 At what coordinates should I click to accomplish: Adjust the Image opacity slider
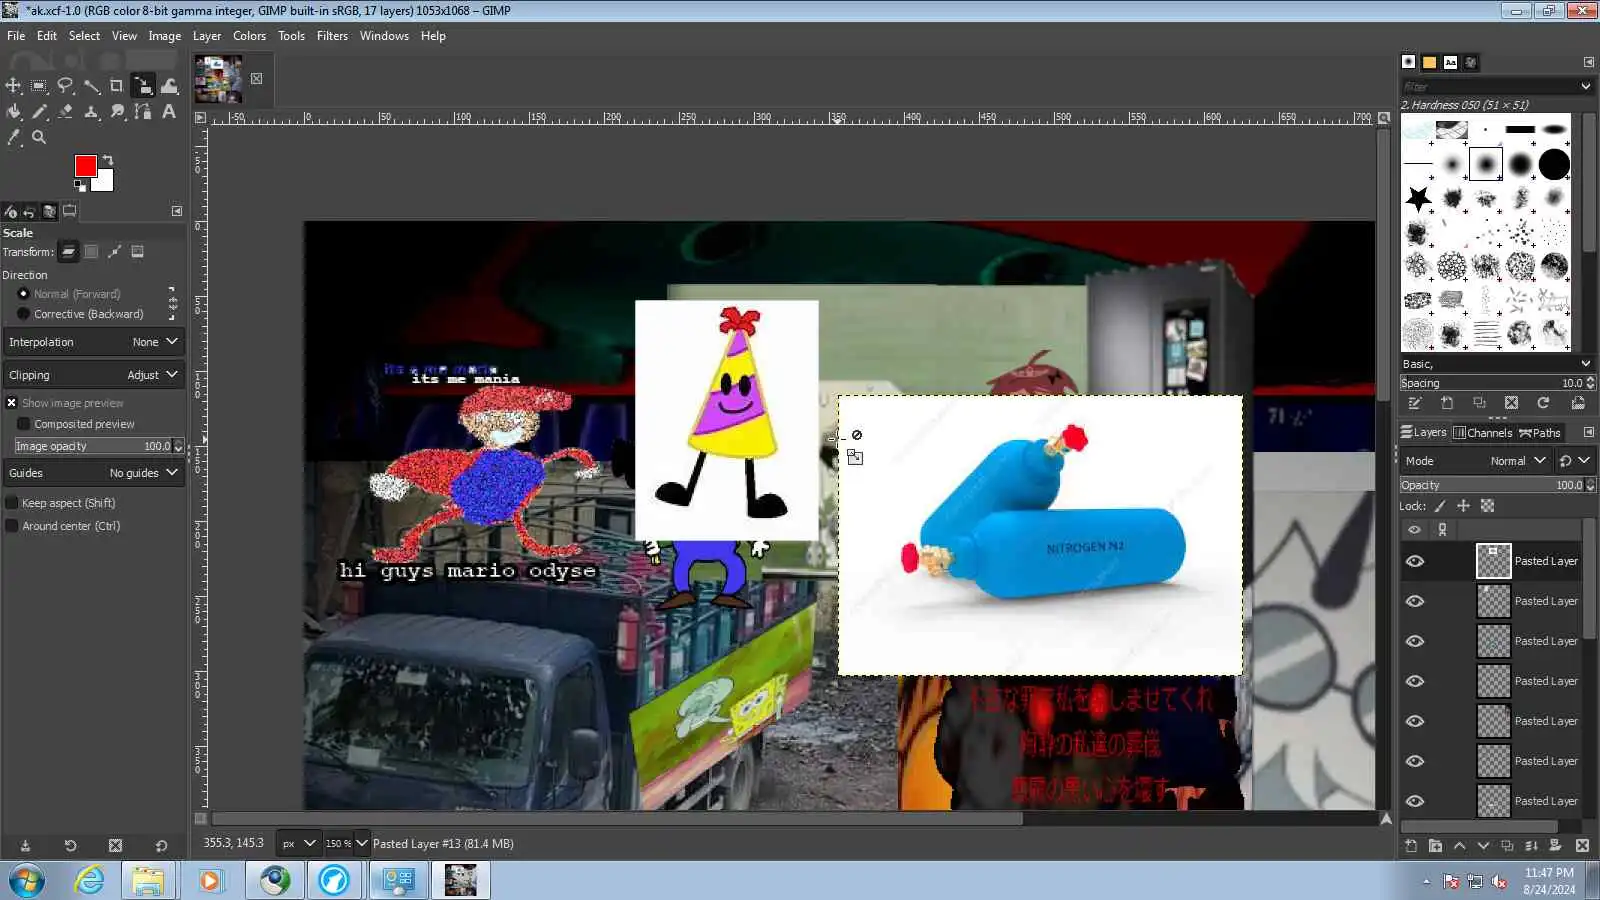pos(99,446)
